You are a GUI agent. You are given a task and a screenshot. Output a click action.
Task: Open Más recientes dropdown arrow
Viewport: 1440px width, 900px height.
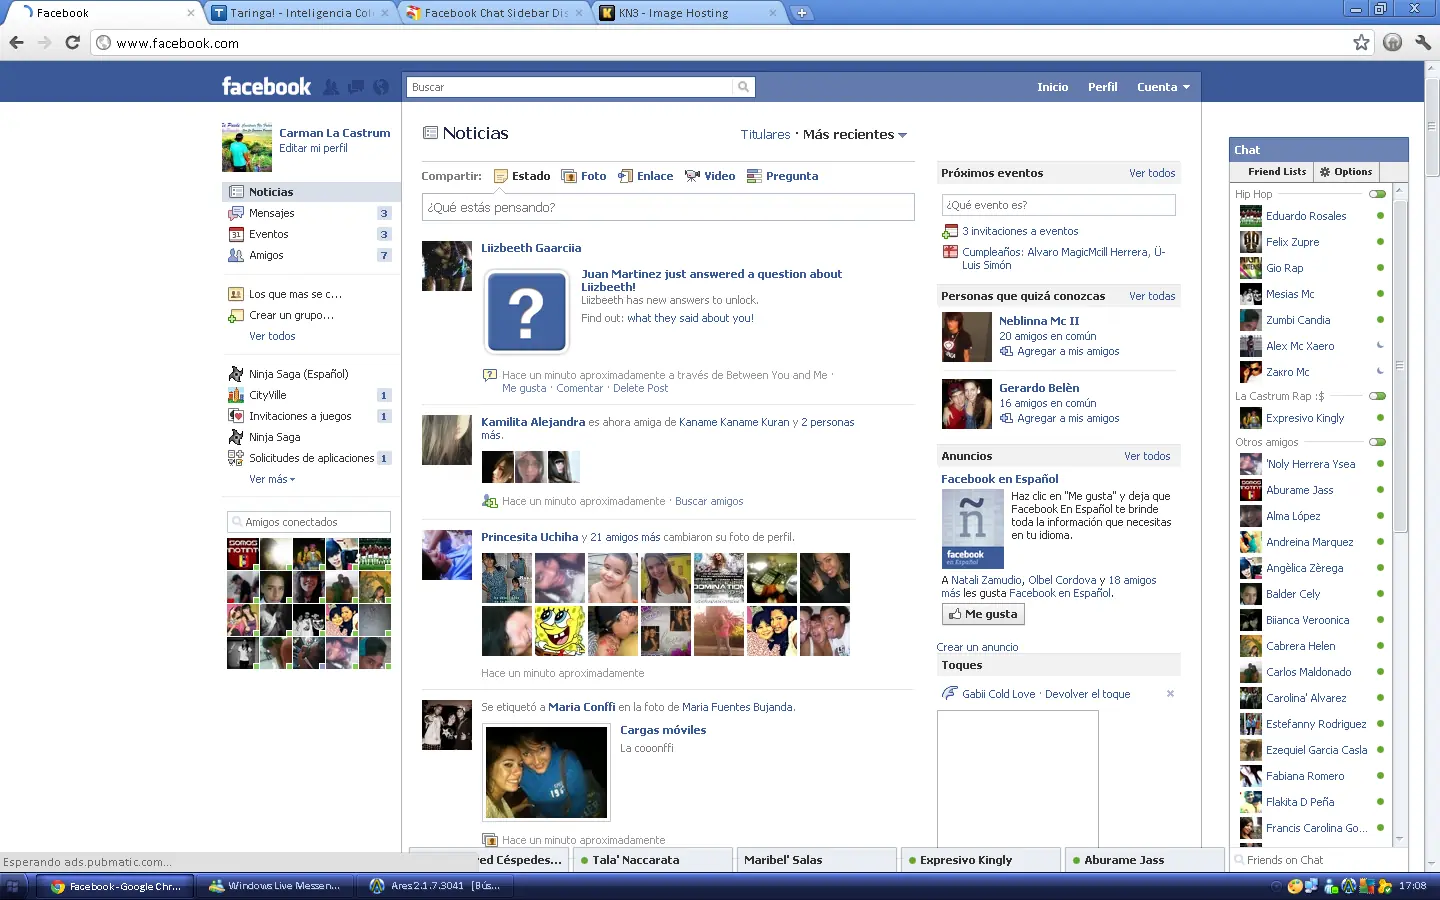pos(902,135)
